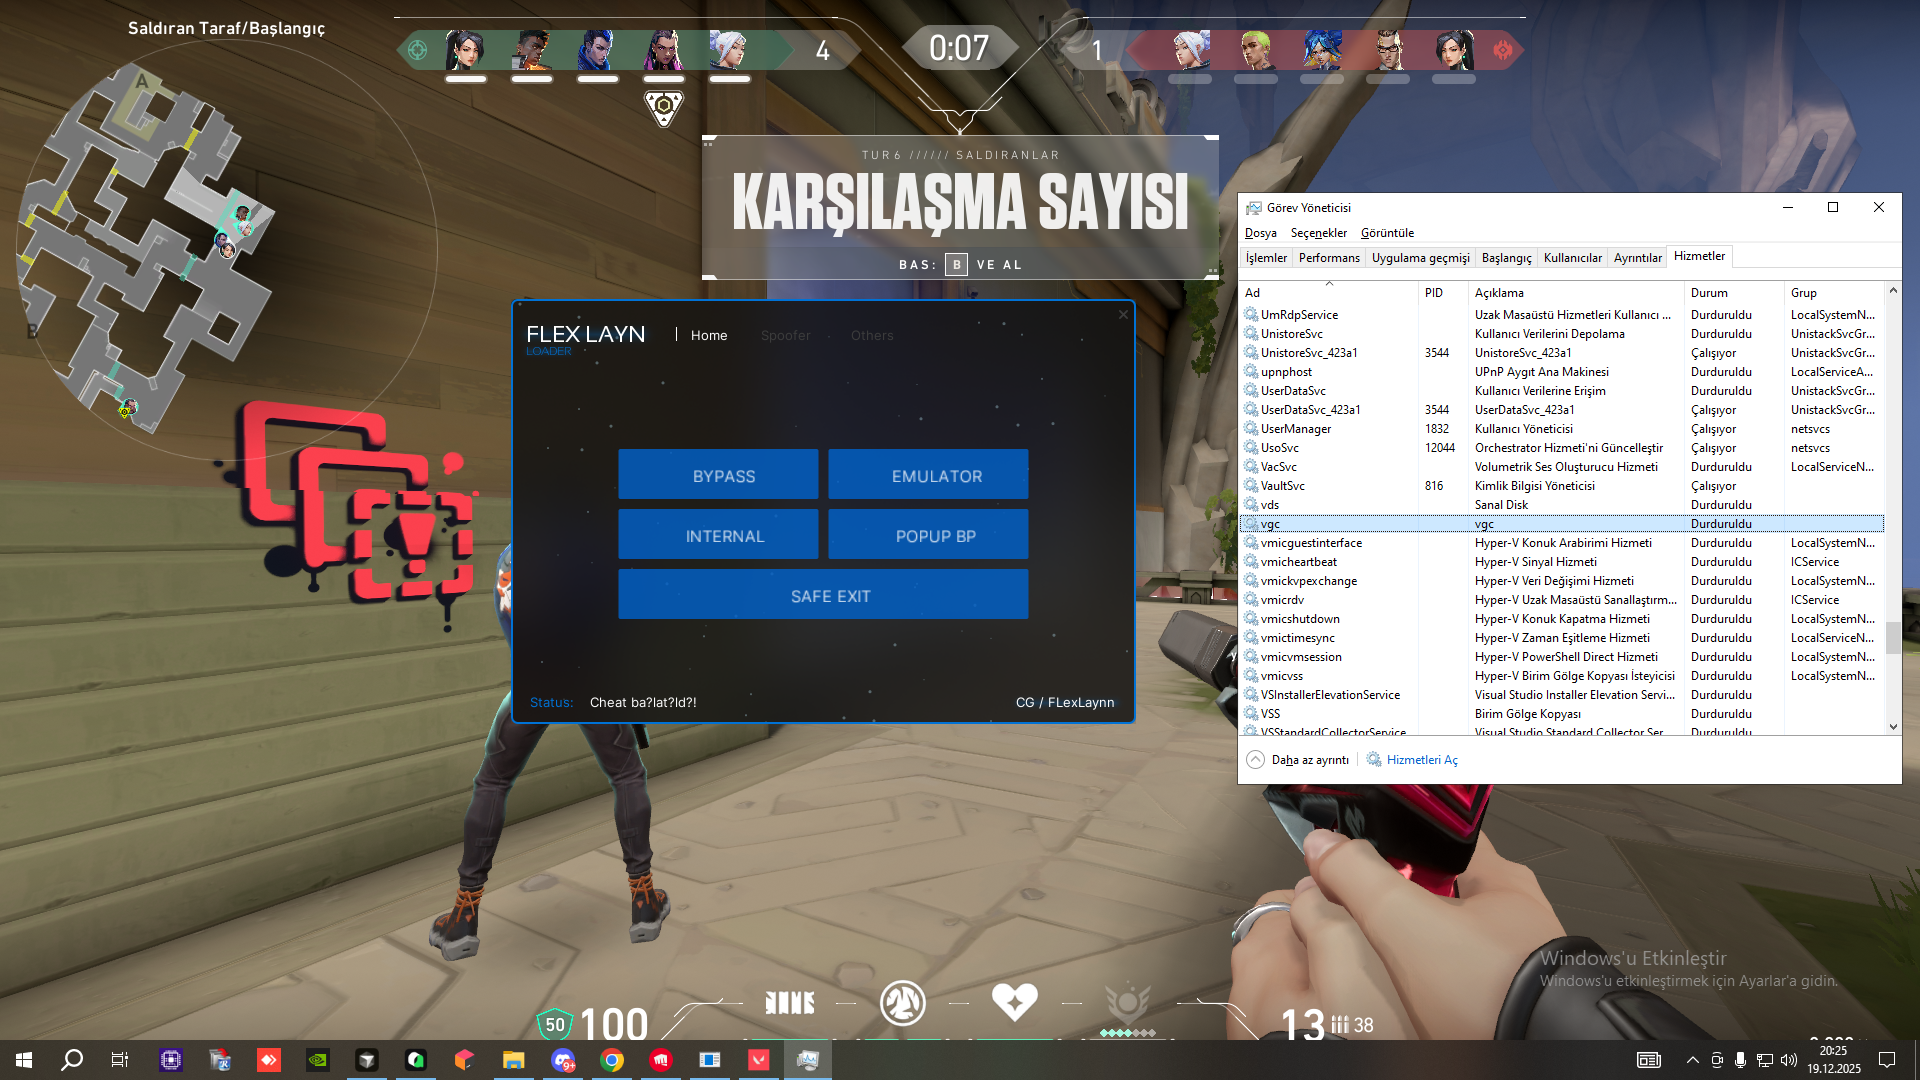Select the Hizmetler tab
The height and width of the screenshot is (1080, 1920).
point(1700,256)
